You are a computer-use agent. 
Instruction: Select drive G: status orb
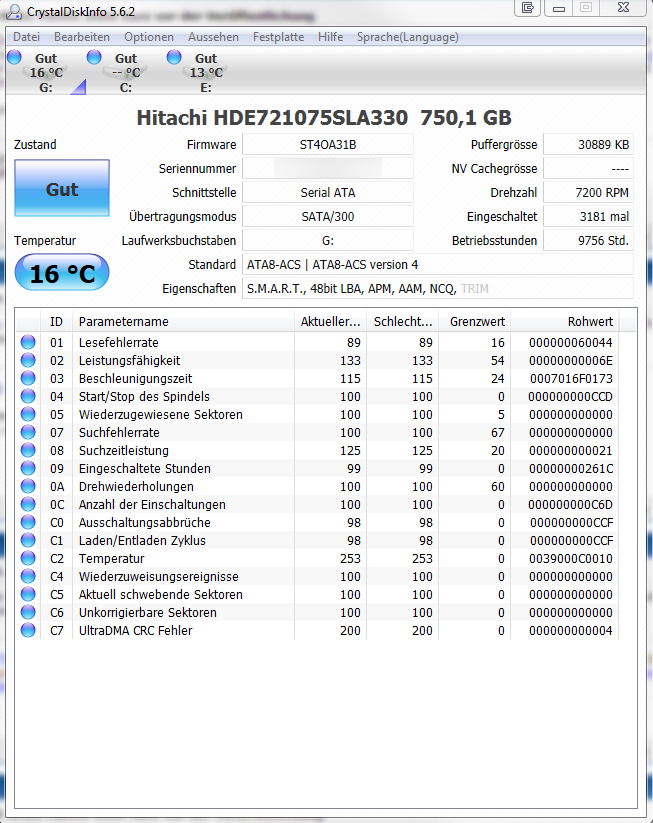14,57
